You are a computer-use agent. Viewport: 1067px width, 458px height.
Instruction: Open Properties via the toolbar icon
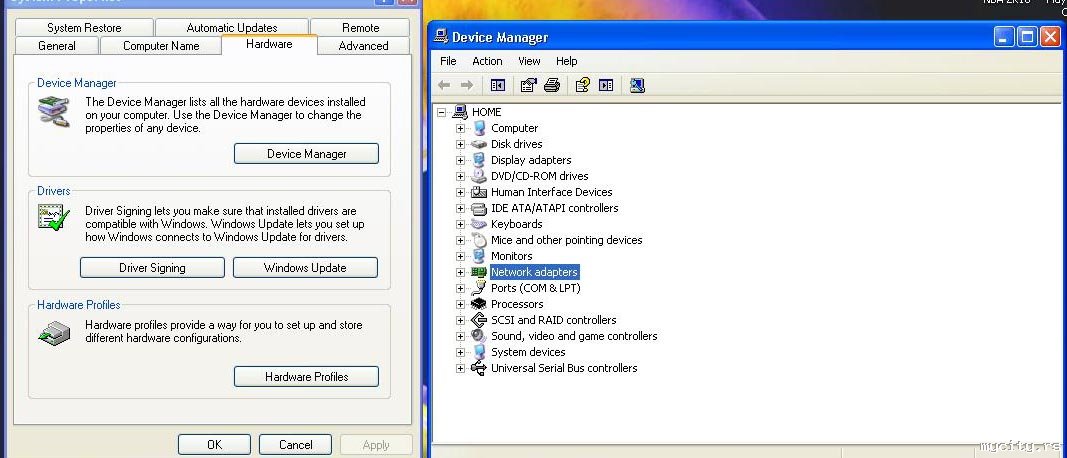[528, 85]
